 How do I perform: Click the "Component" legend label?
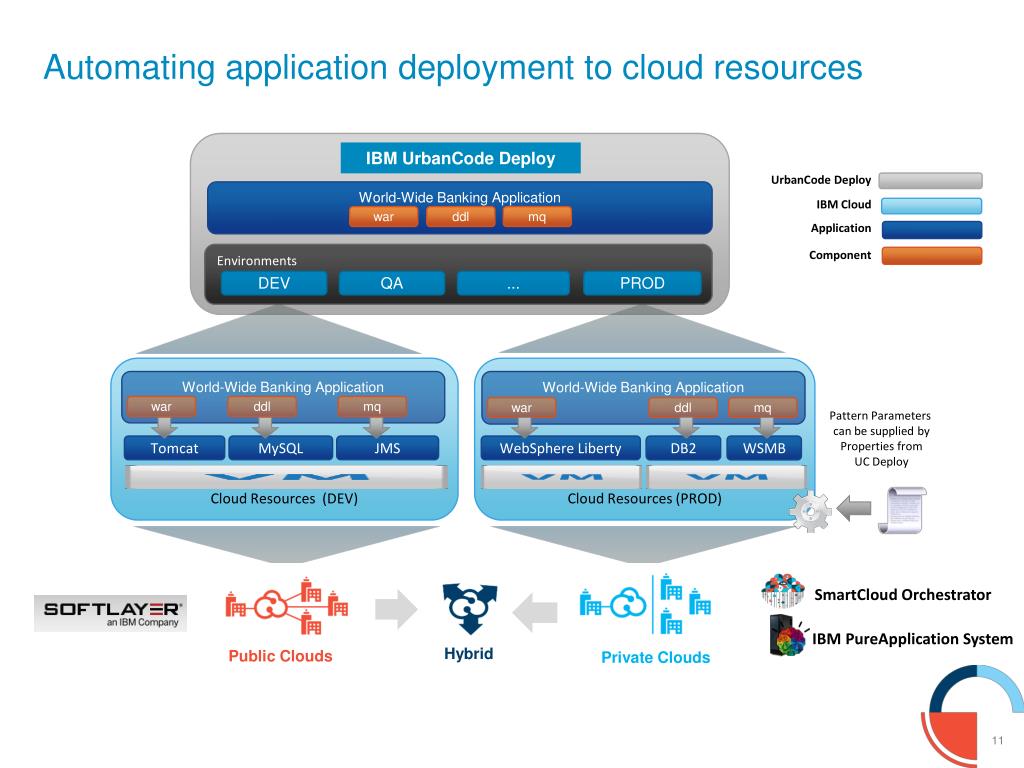840,255
